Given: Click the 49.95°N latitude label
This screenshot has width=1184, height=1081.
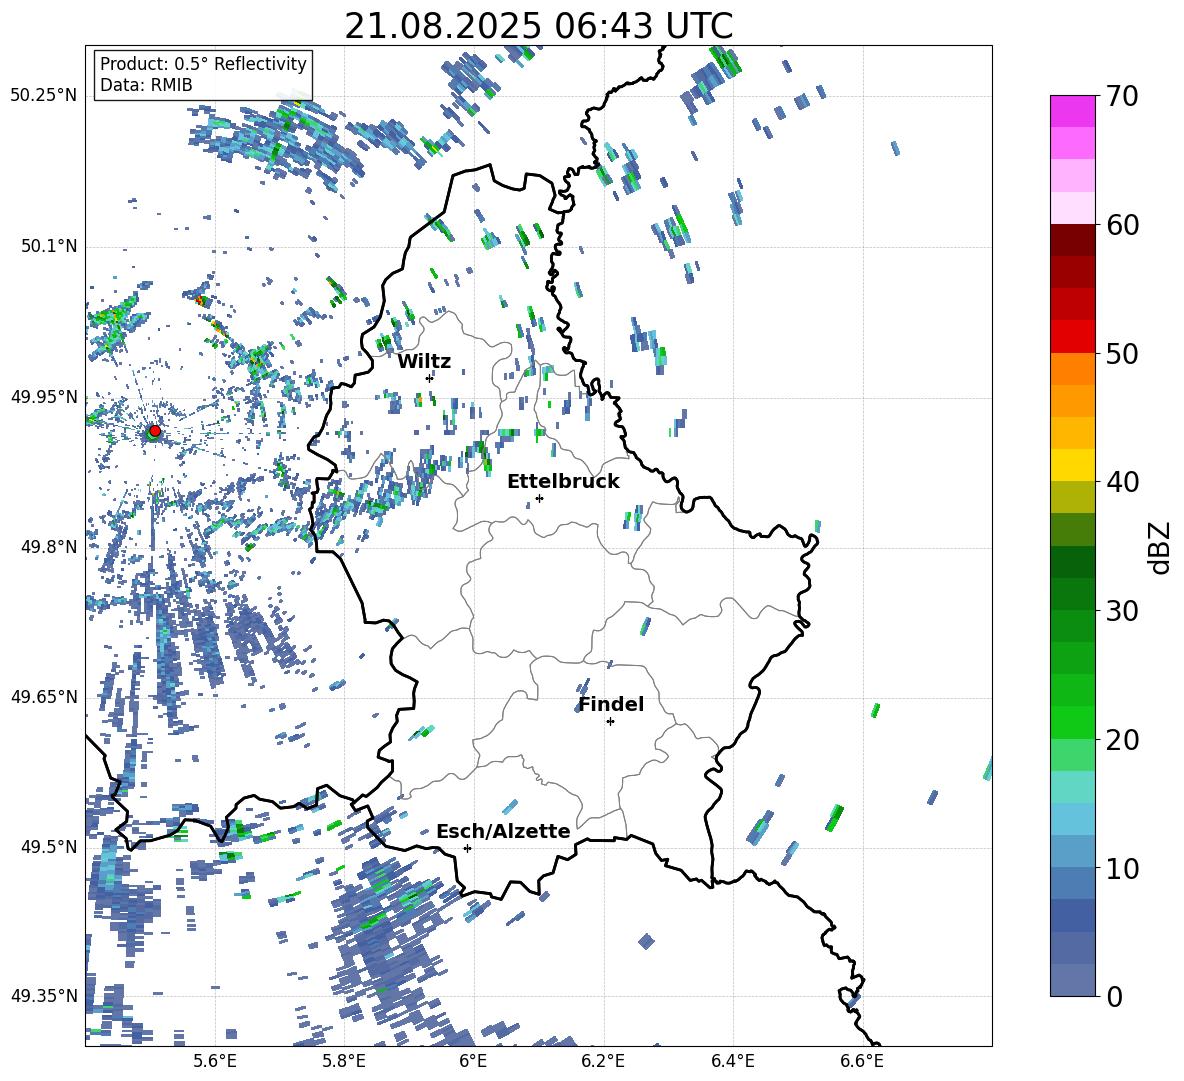Looking at the screenshot, I should click(44, 397).
